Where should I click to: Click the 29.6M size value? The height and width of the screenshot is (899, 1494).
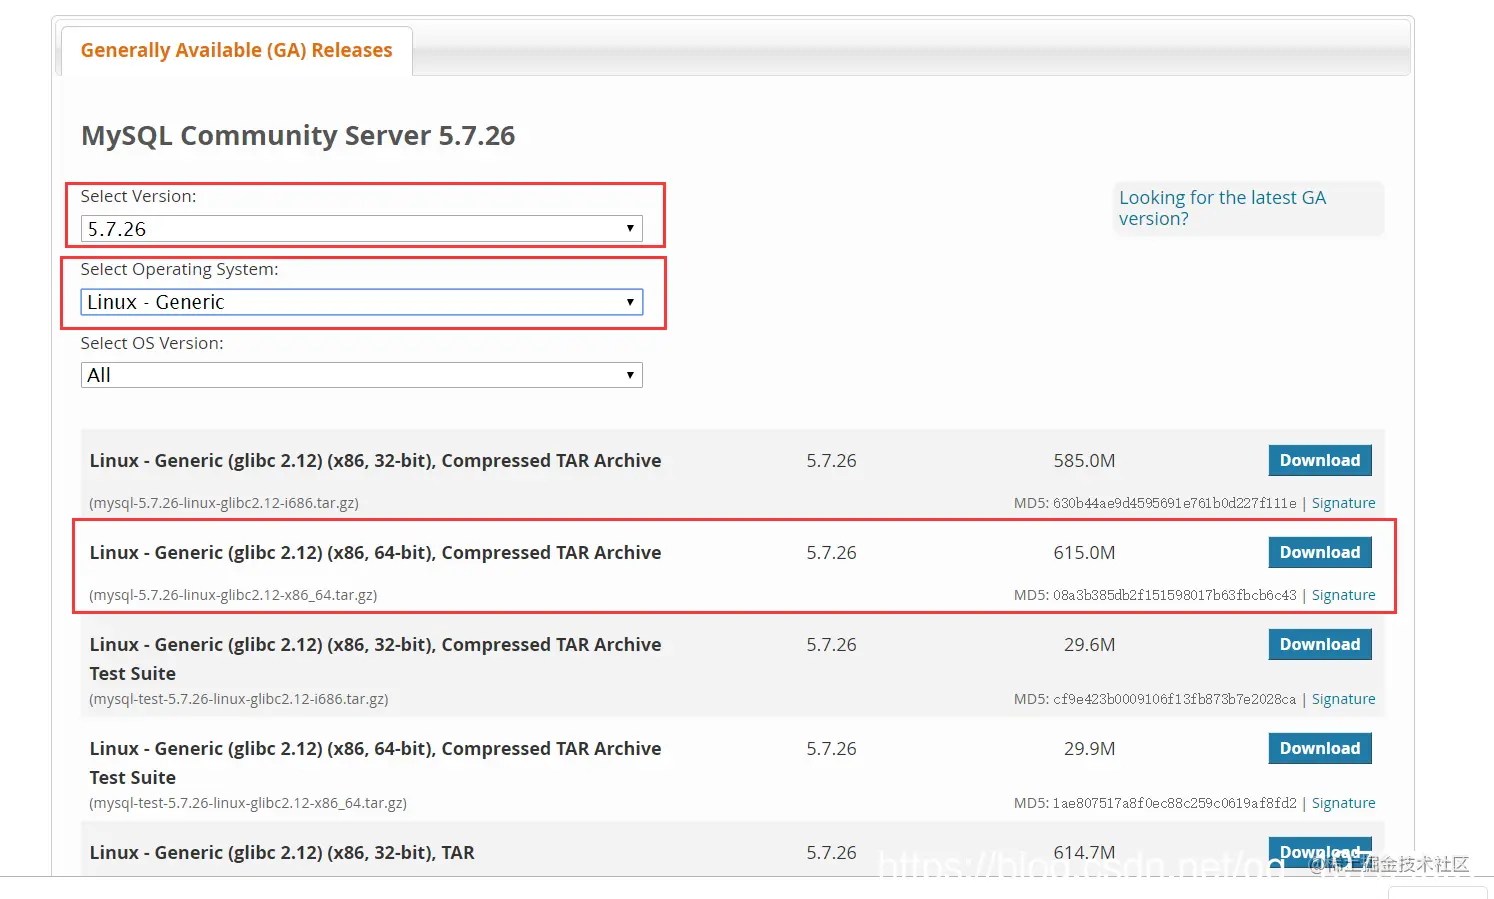(1089, 645)
